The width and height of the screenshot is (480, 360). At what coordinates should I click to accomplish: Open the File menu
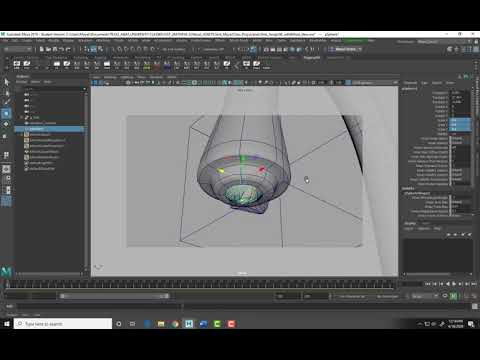click(5, 41)
